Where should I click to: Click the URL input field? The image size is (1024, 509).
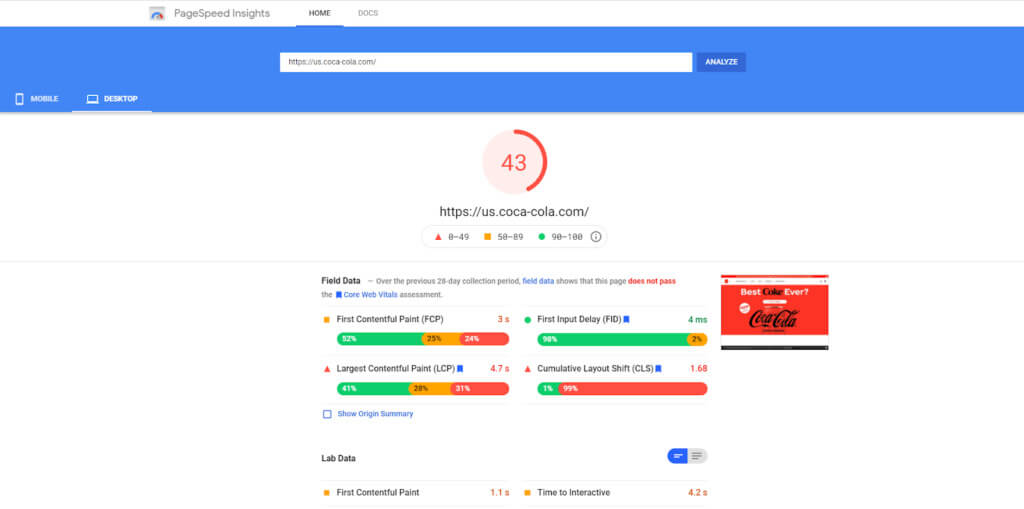[x=486, y=62]
